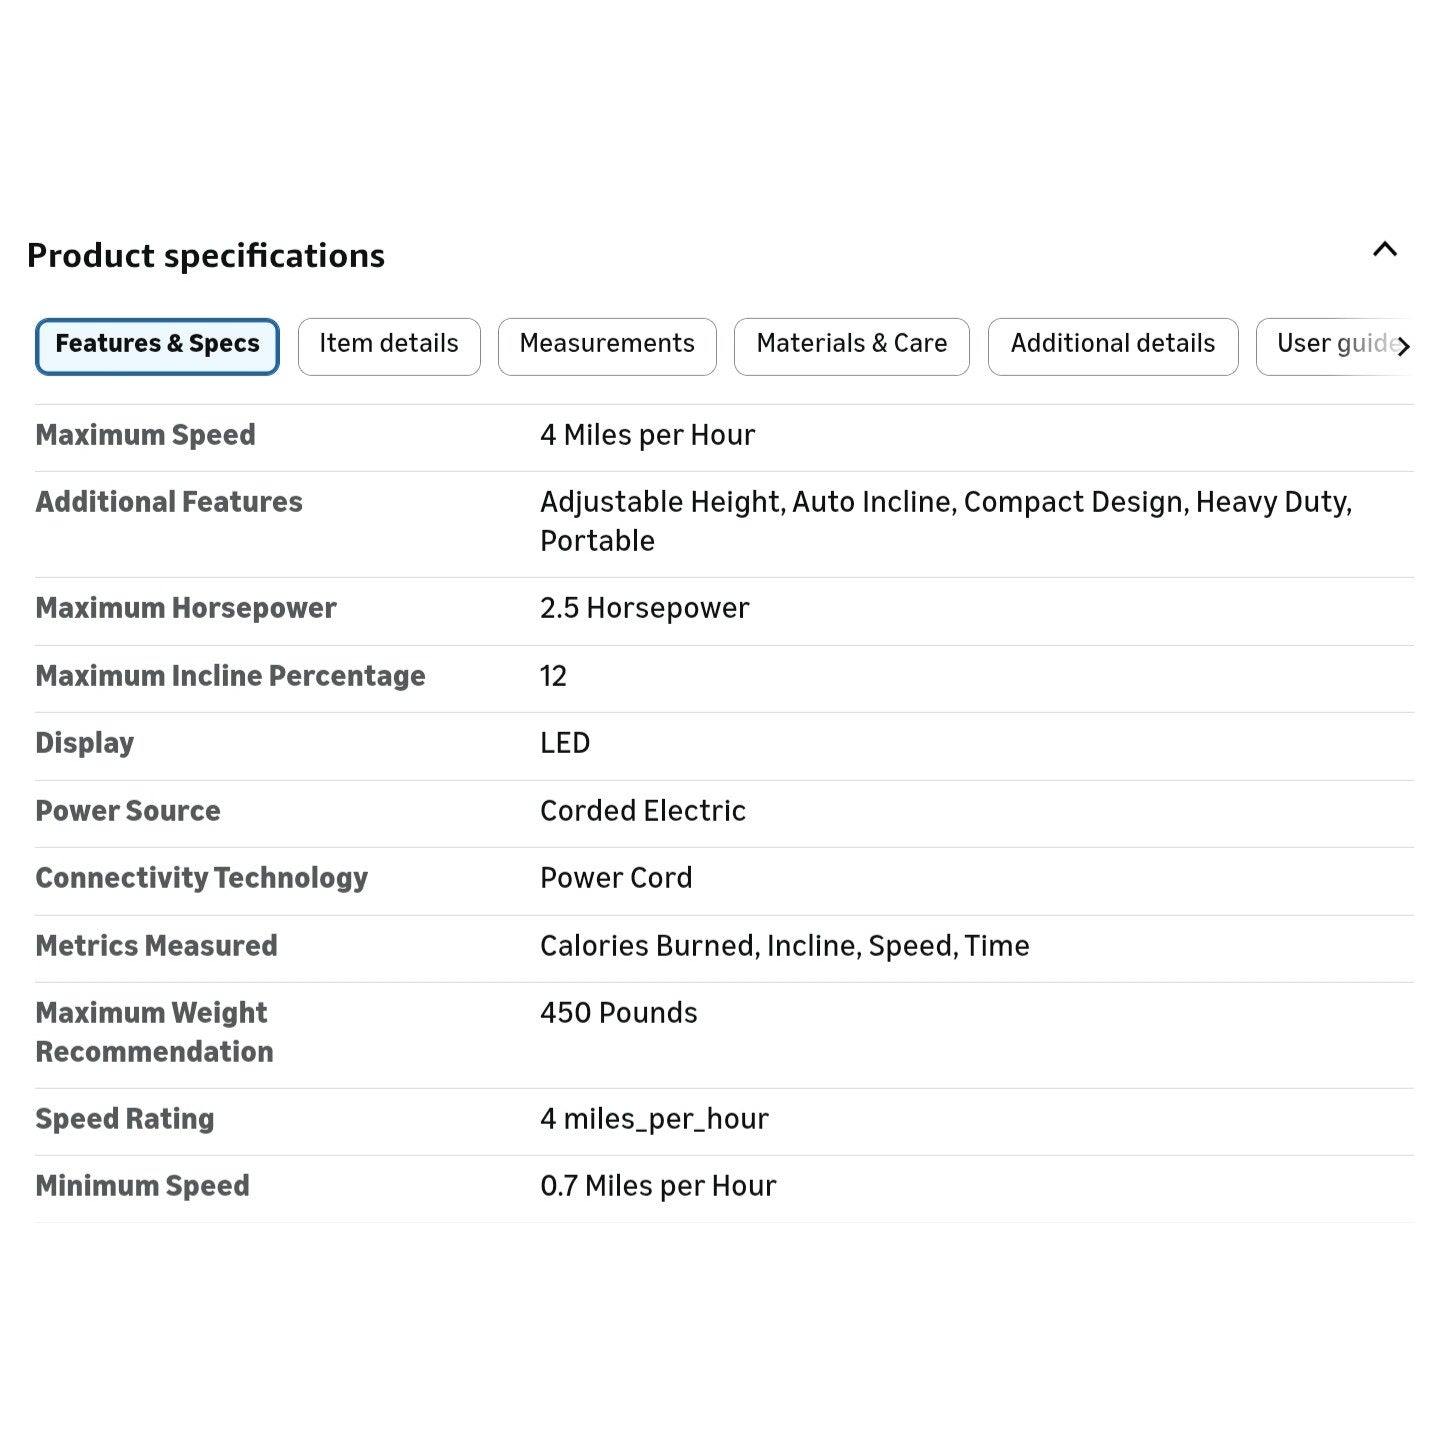The width and height of the screenshot is (1440, 1440).
Task: Click the 0.7 Miles per Hour value
Action: pos(657,1187)
